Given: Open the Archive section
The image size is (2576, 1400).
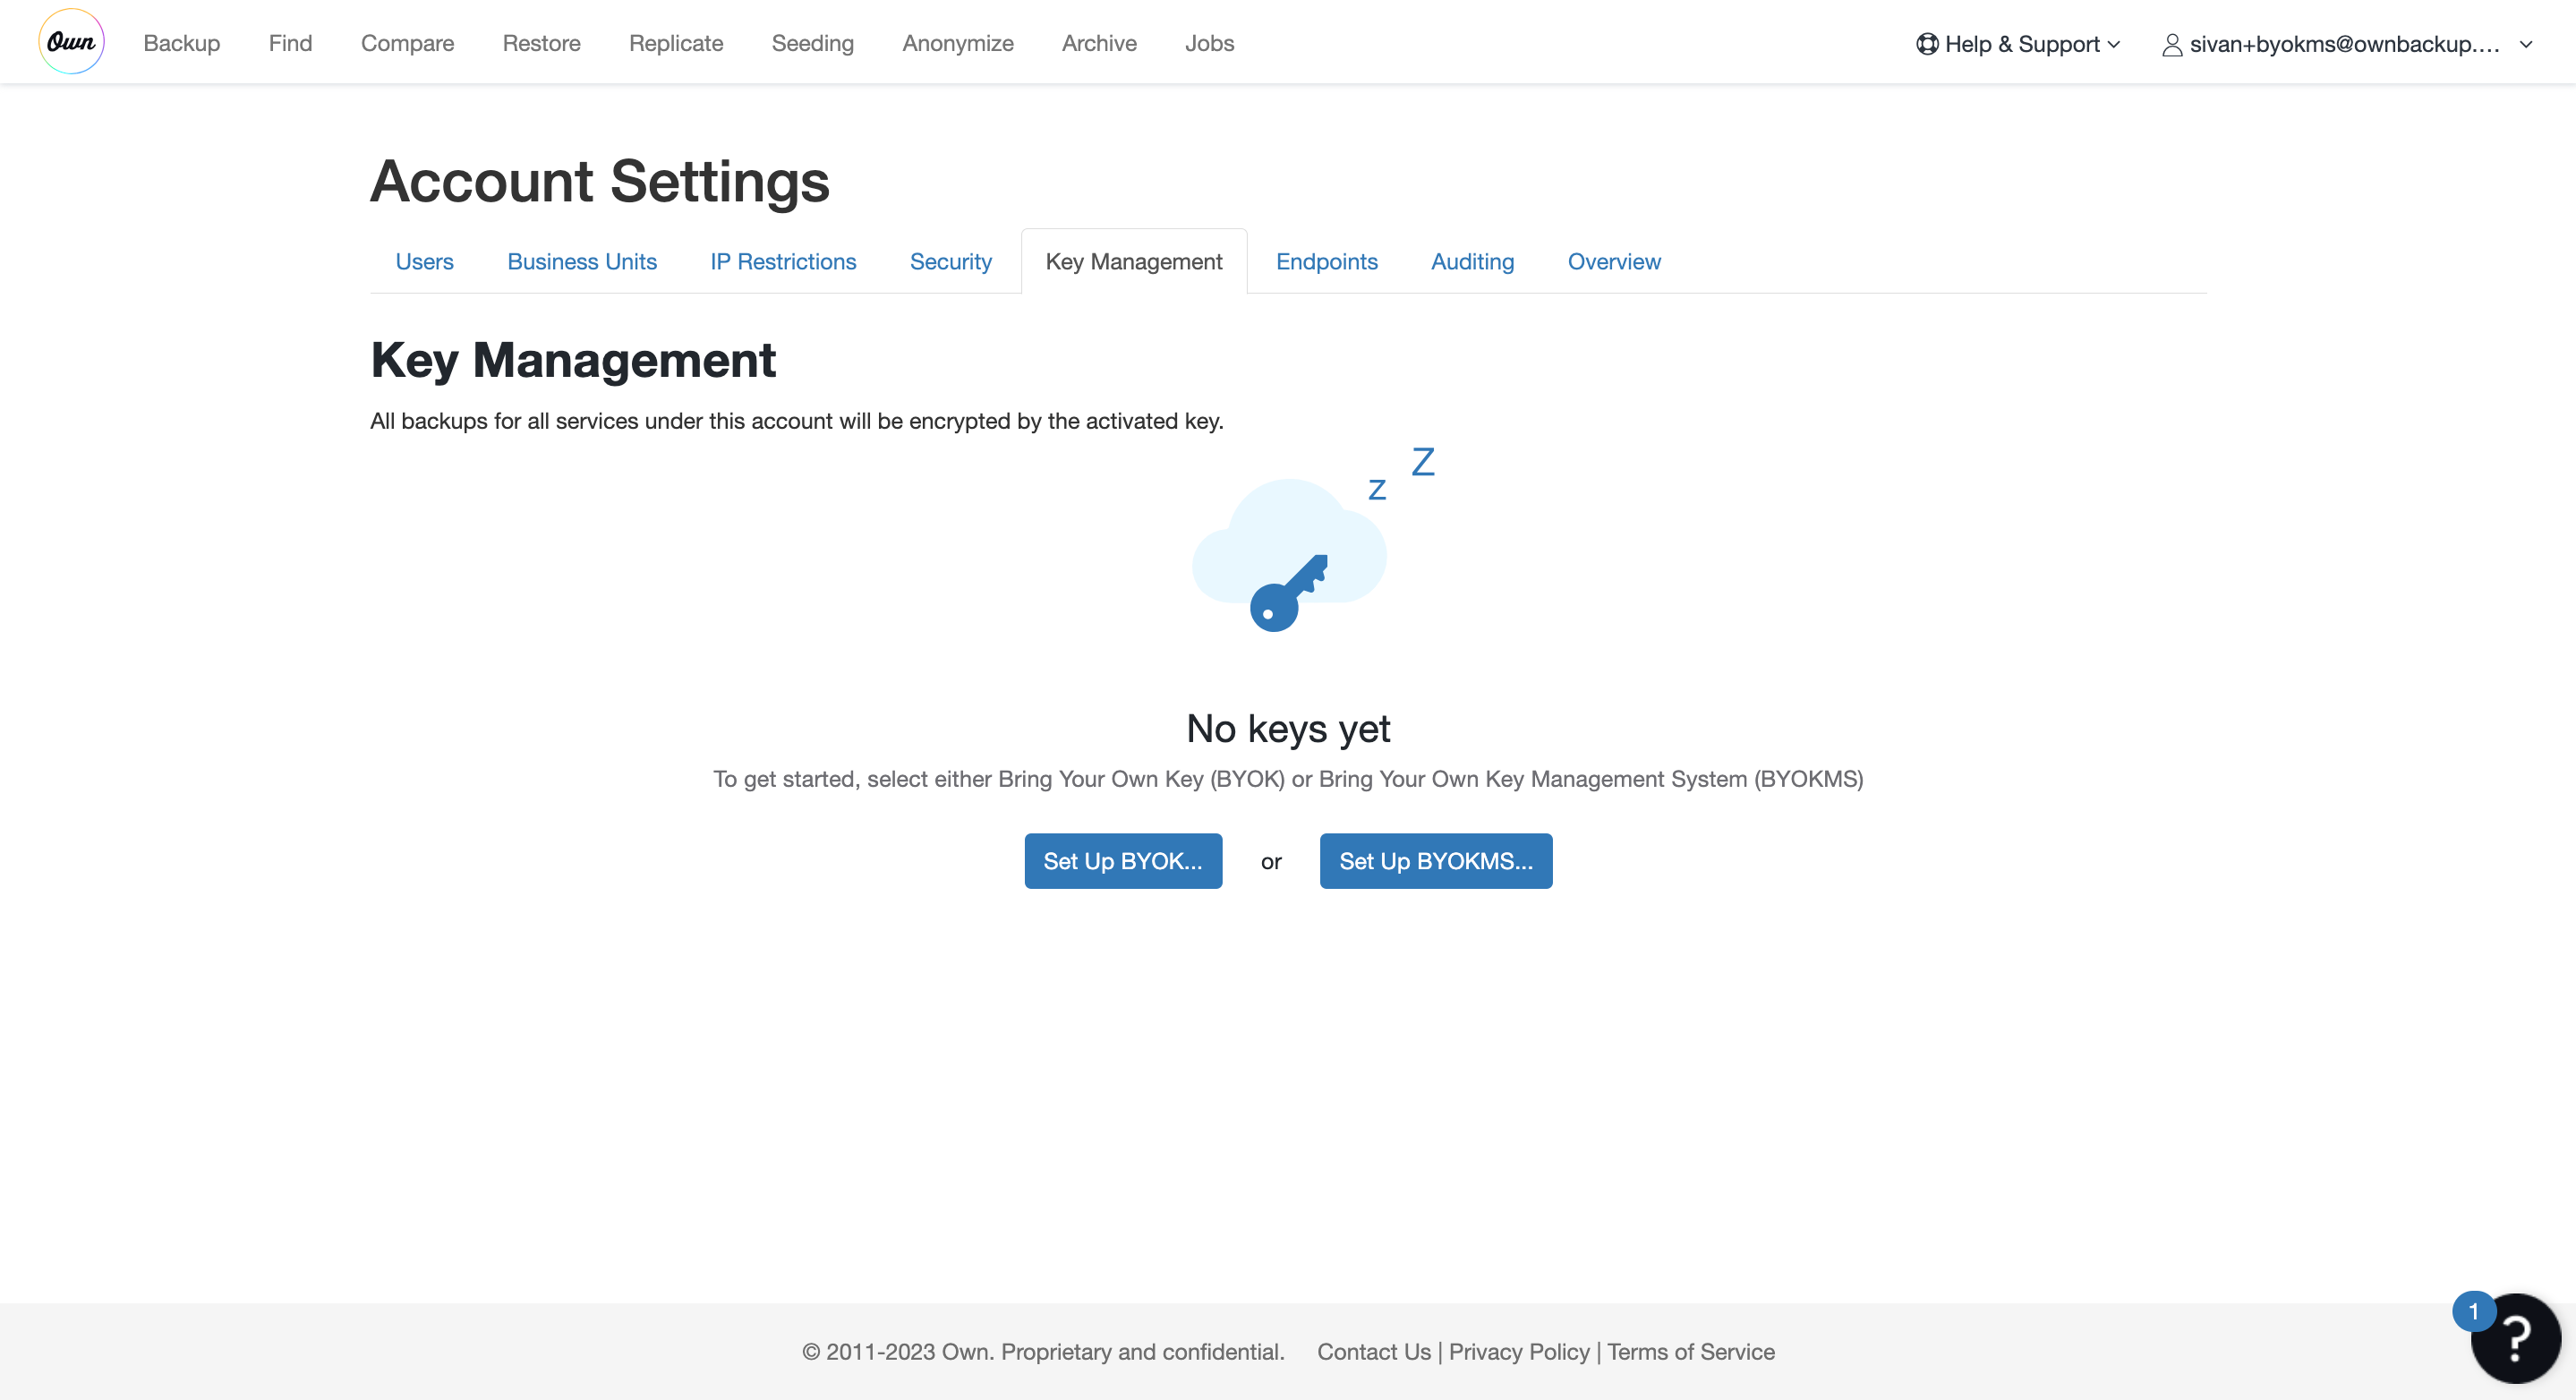Looking at the screenshot, I should (1099, 43).
